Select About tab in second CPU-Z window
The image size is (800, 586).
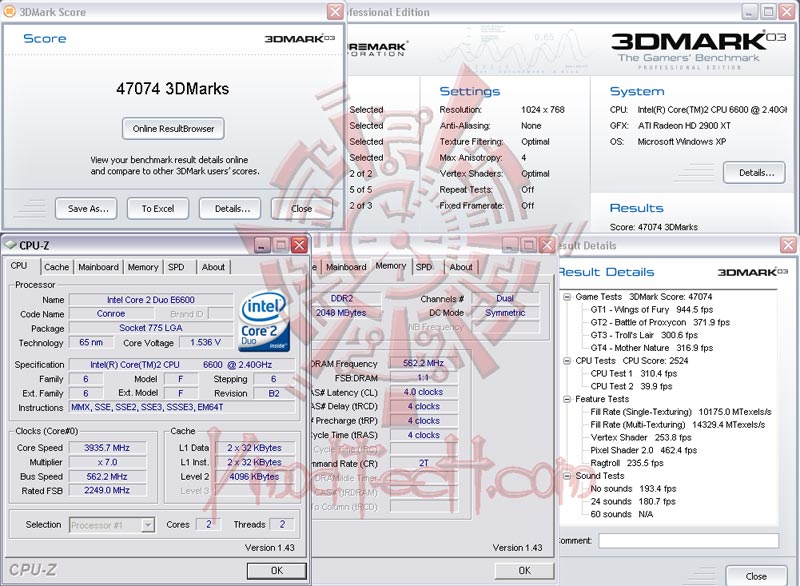tap(461, 267)
